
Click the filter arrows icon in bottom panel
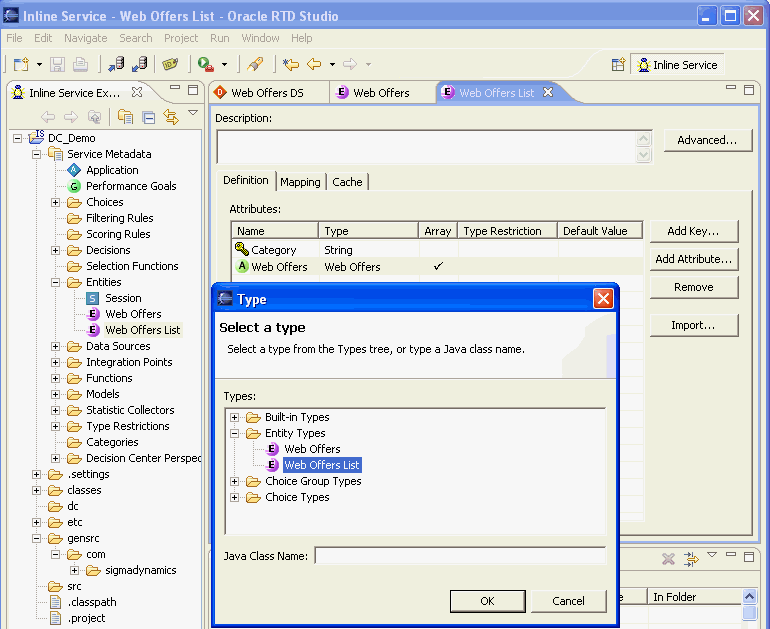tap(691, 559)
